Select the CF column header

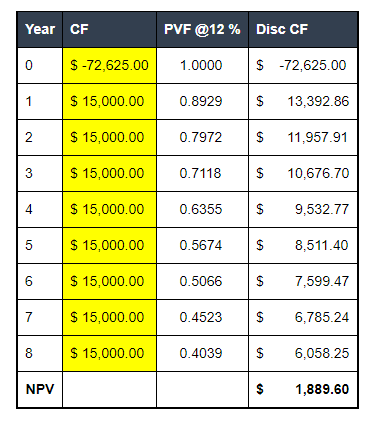pyautogui.click(x=109, y=29)
